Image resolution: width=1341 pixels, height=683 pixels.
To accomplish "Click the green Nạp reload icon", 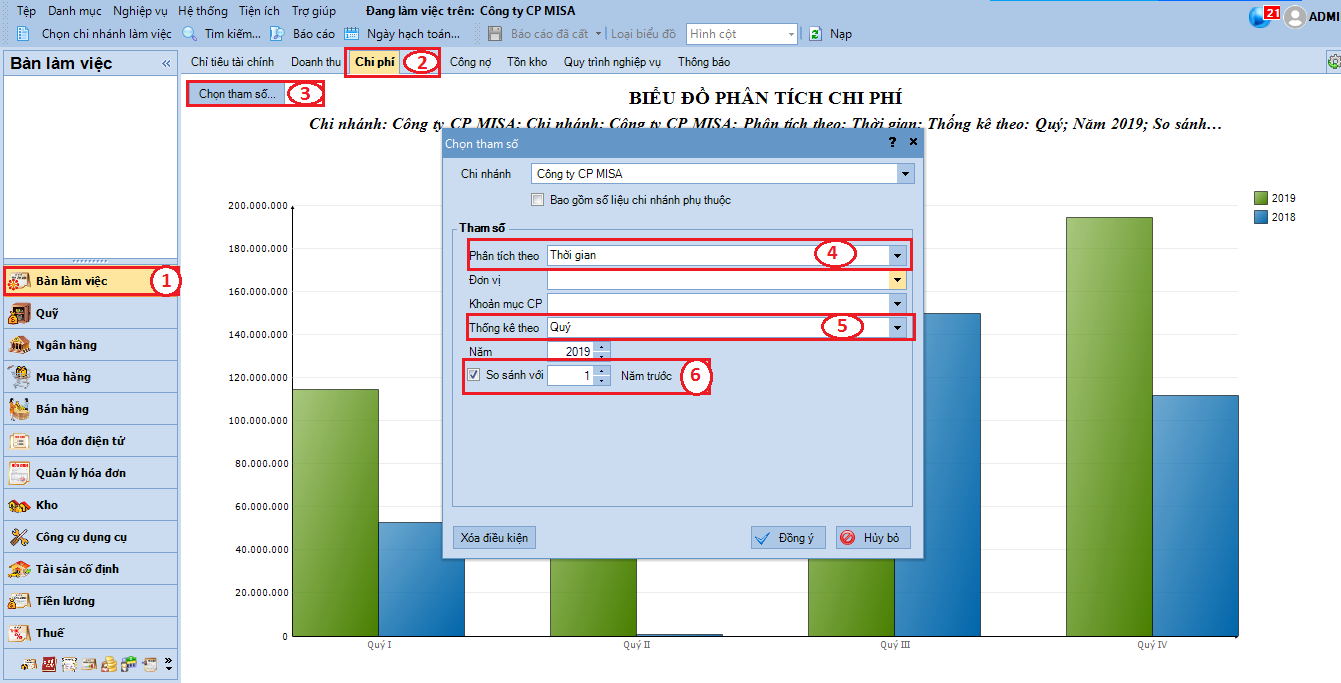I will click(x=815, y=33).
